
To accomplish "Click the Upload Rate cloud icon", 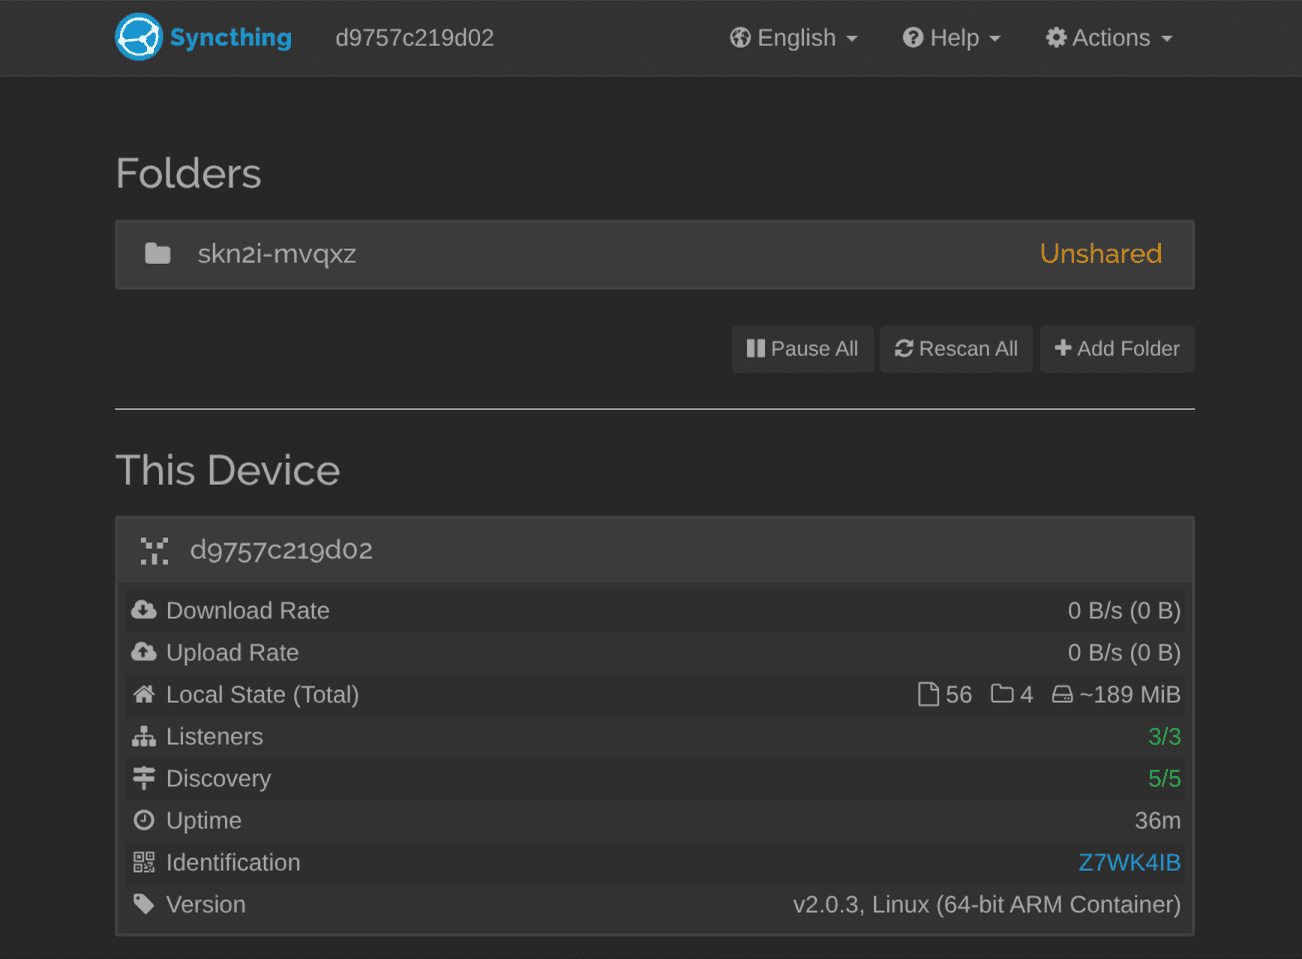I will 144,652.
